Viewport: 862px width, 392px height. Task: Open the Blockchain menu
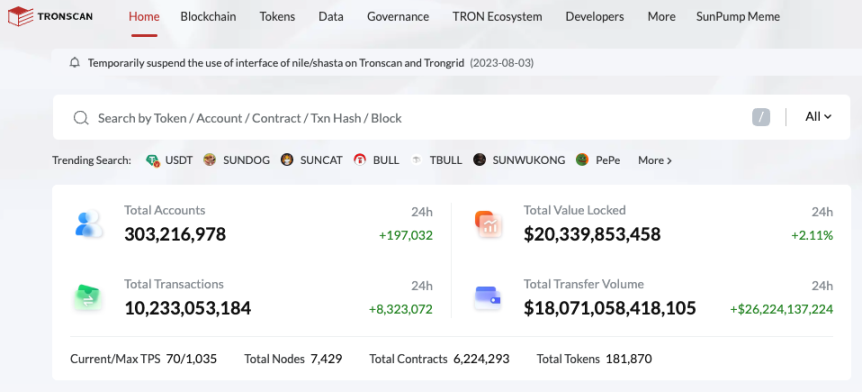[x=208, y=16]
